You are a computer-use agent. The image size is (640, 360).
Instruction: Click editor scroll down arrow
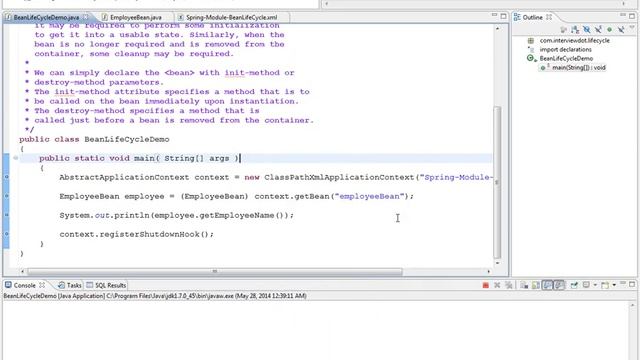pyautogui.click(x=497, y=263)
